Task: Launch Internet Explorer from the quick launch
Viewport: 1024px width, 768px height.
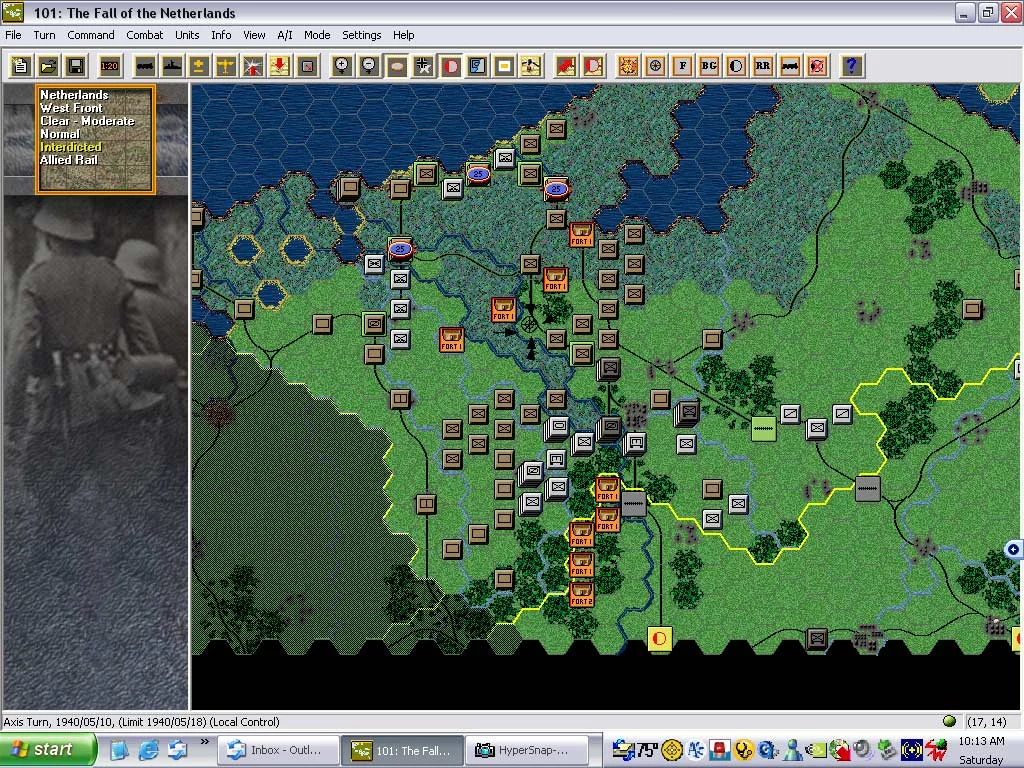Action: pyautogui.click(x=148, y=750)
